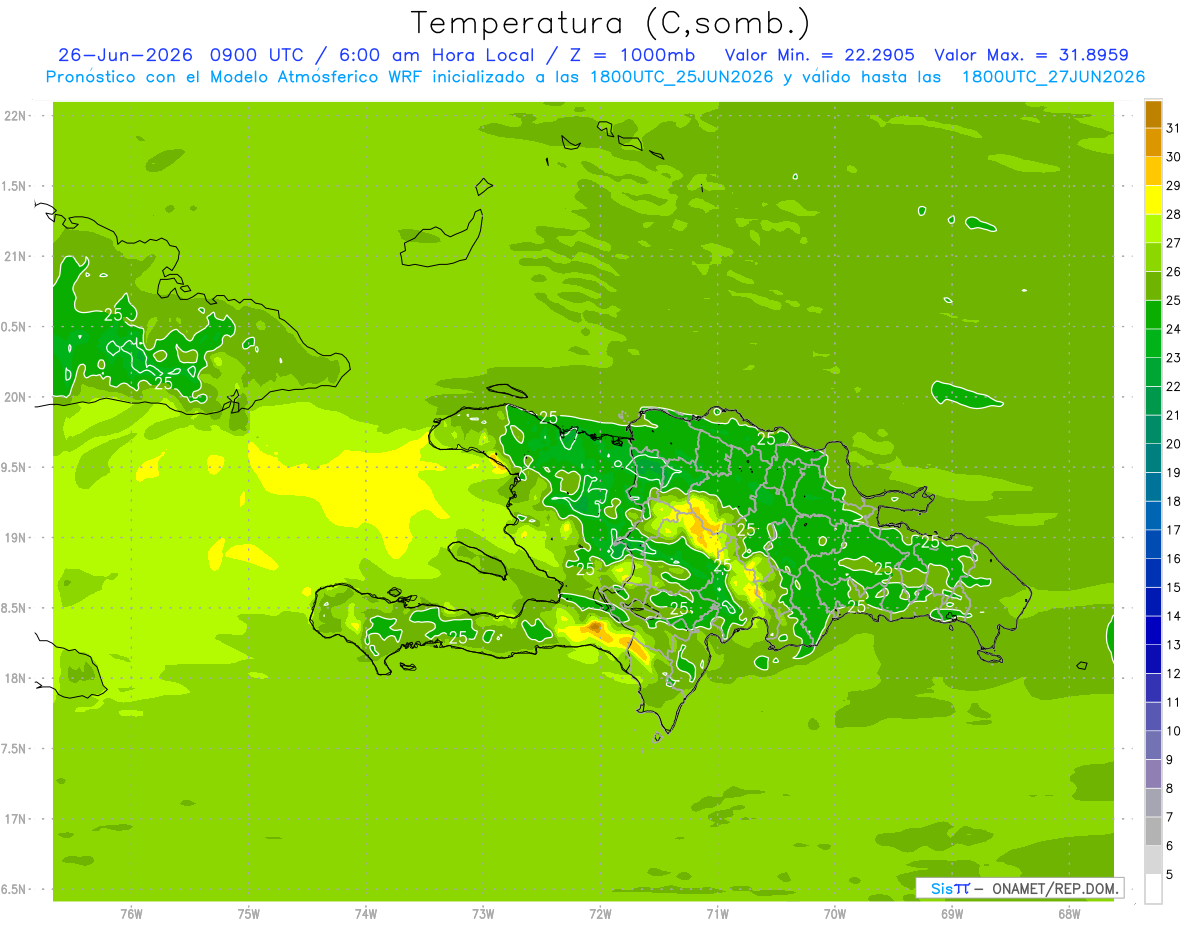Click the "70W" longitude axis label
The image size is (1200, 927).
(x=835, y=913)
